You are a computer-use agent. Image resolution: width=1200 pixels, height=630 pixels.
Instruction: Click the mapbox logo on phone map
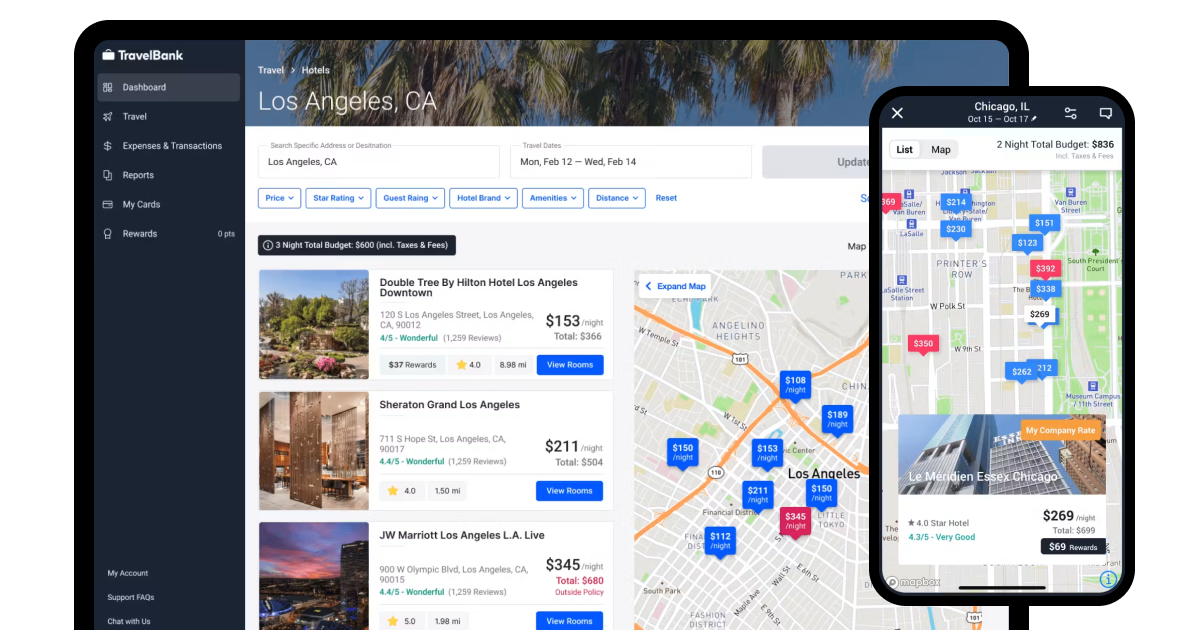point(912,581)
